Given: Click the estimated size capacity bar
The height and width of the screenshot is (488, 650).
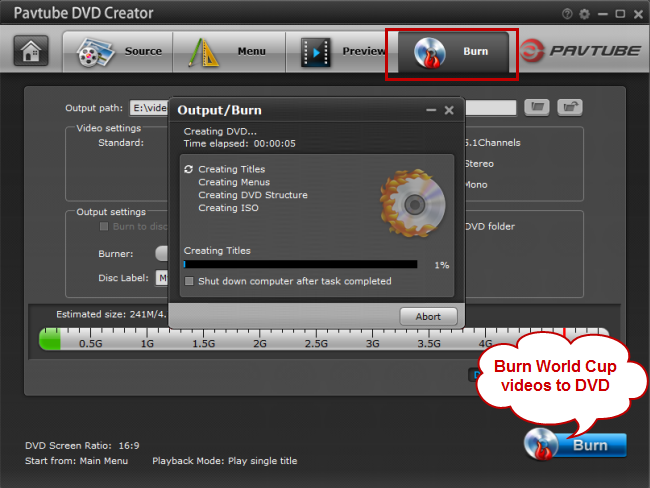Looking at the screenshot, I should (324, 339).
